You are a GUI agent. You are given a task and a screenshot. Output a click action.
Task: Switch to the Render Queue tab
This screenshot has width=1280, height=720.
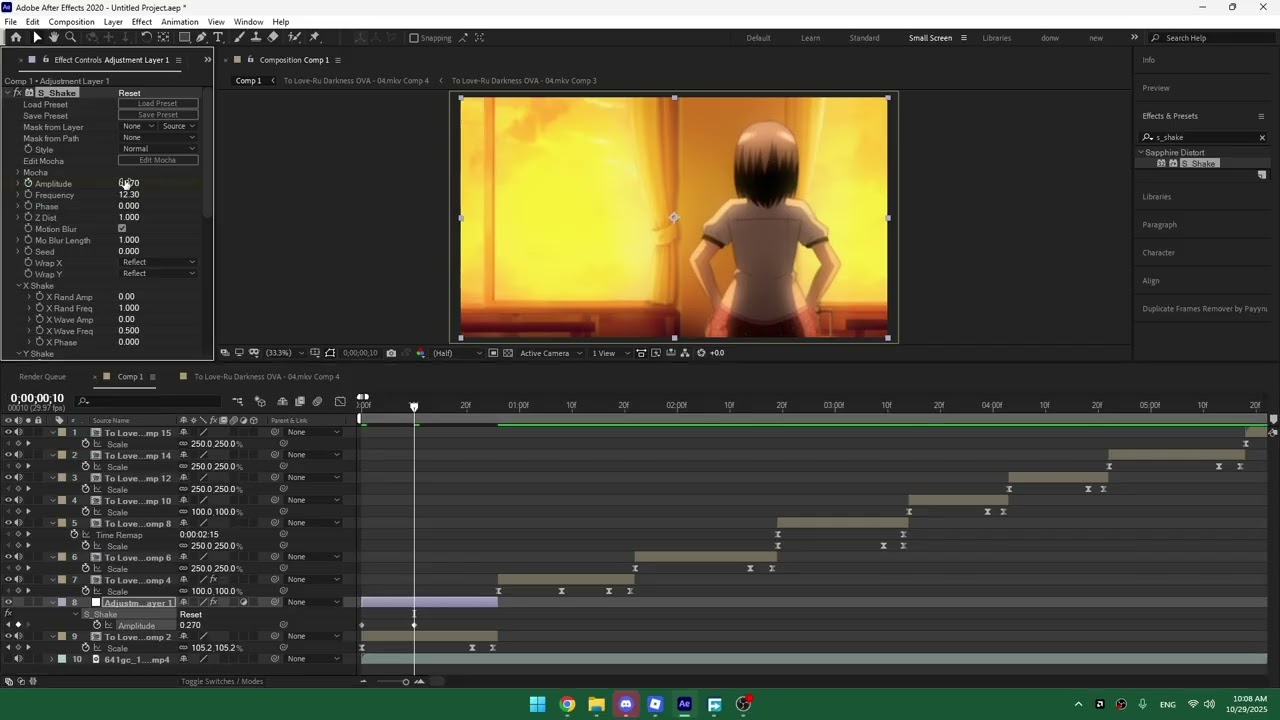click(x=42, y=377)
